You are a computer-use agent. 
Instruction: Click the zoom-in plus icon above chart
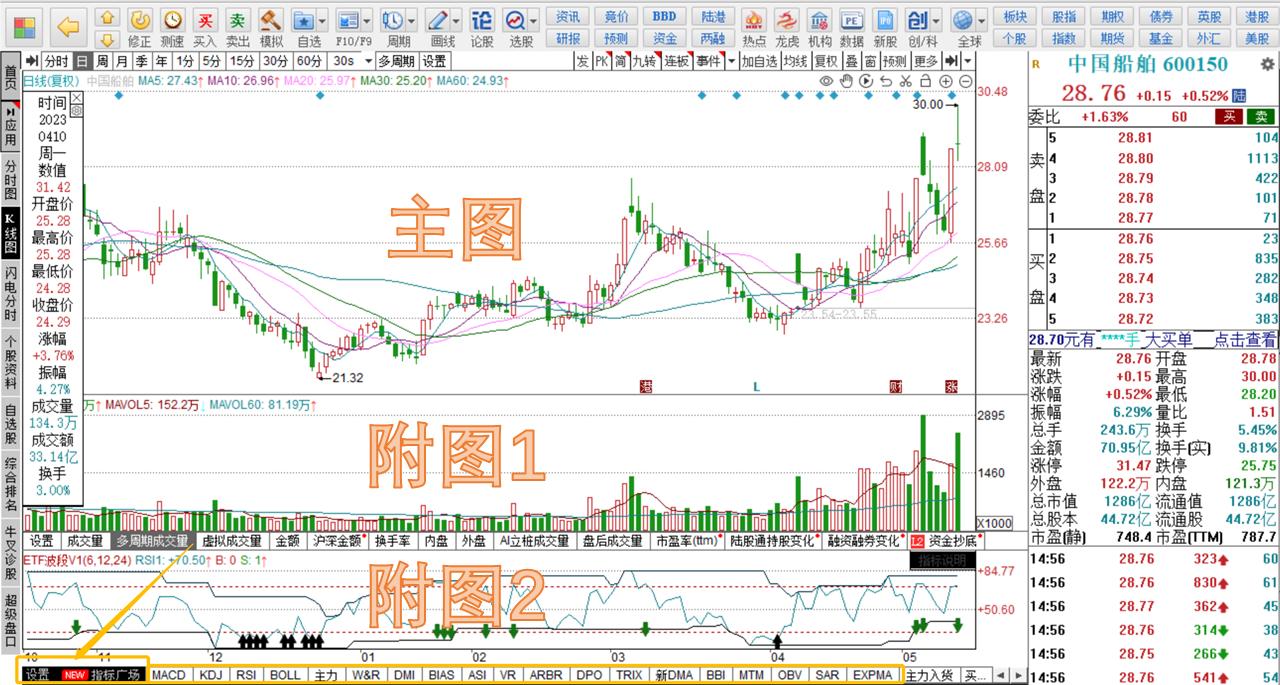pos(946,80)
